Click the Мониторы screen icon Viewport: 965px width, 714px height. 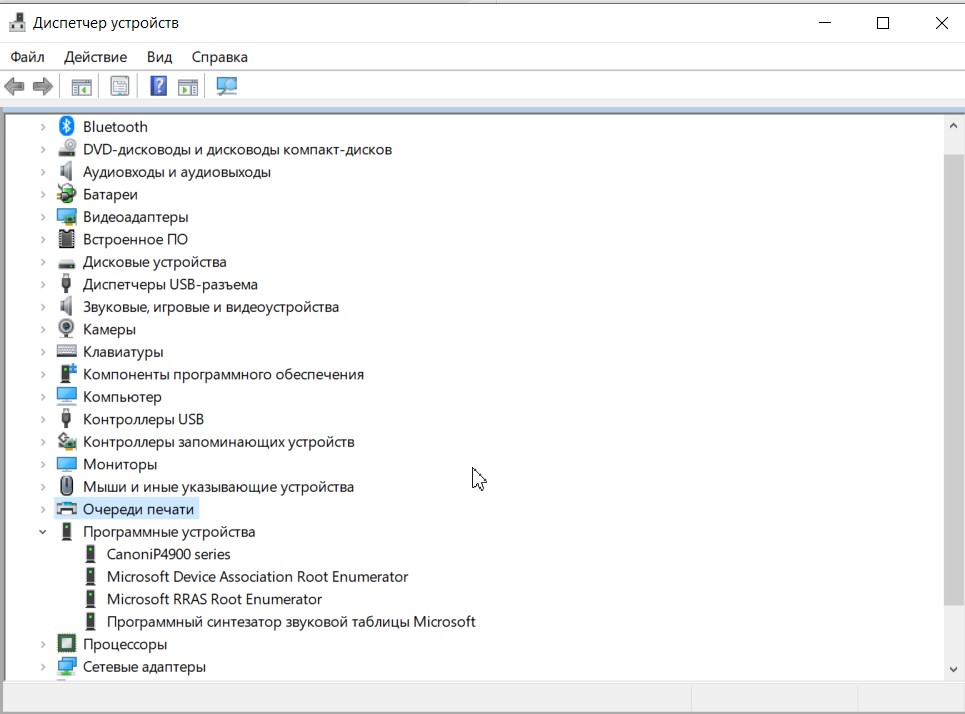pos(66,463)
